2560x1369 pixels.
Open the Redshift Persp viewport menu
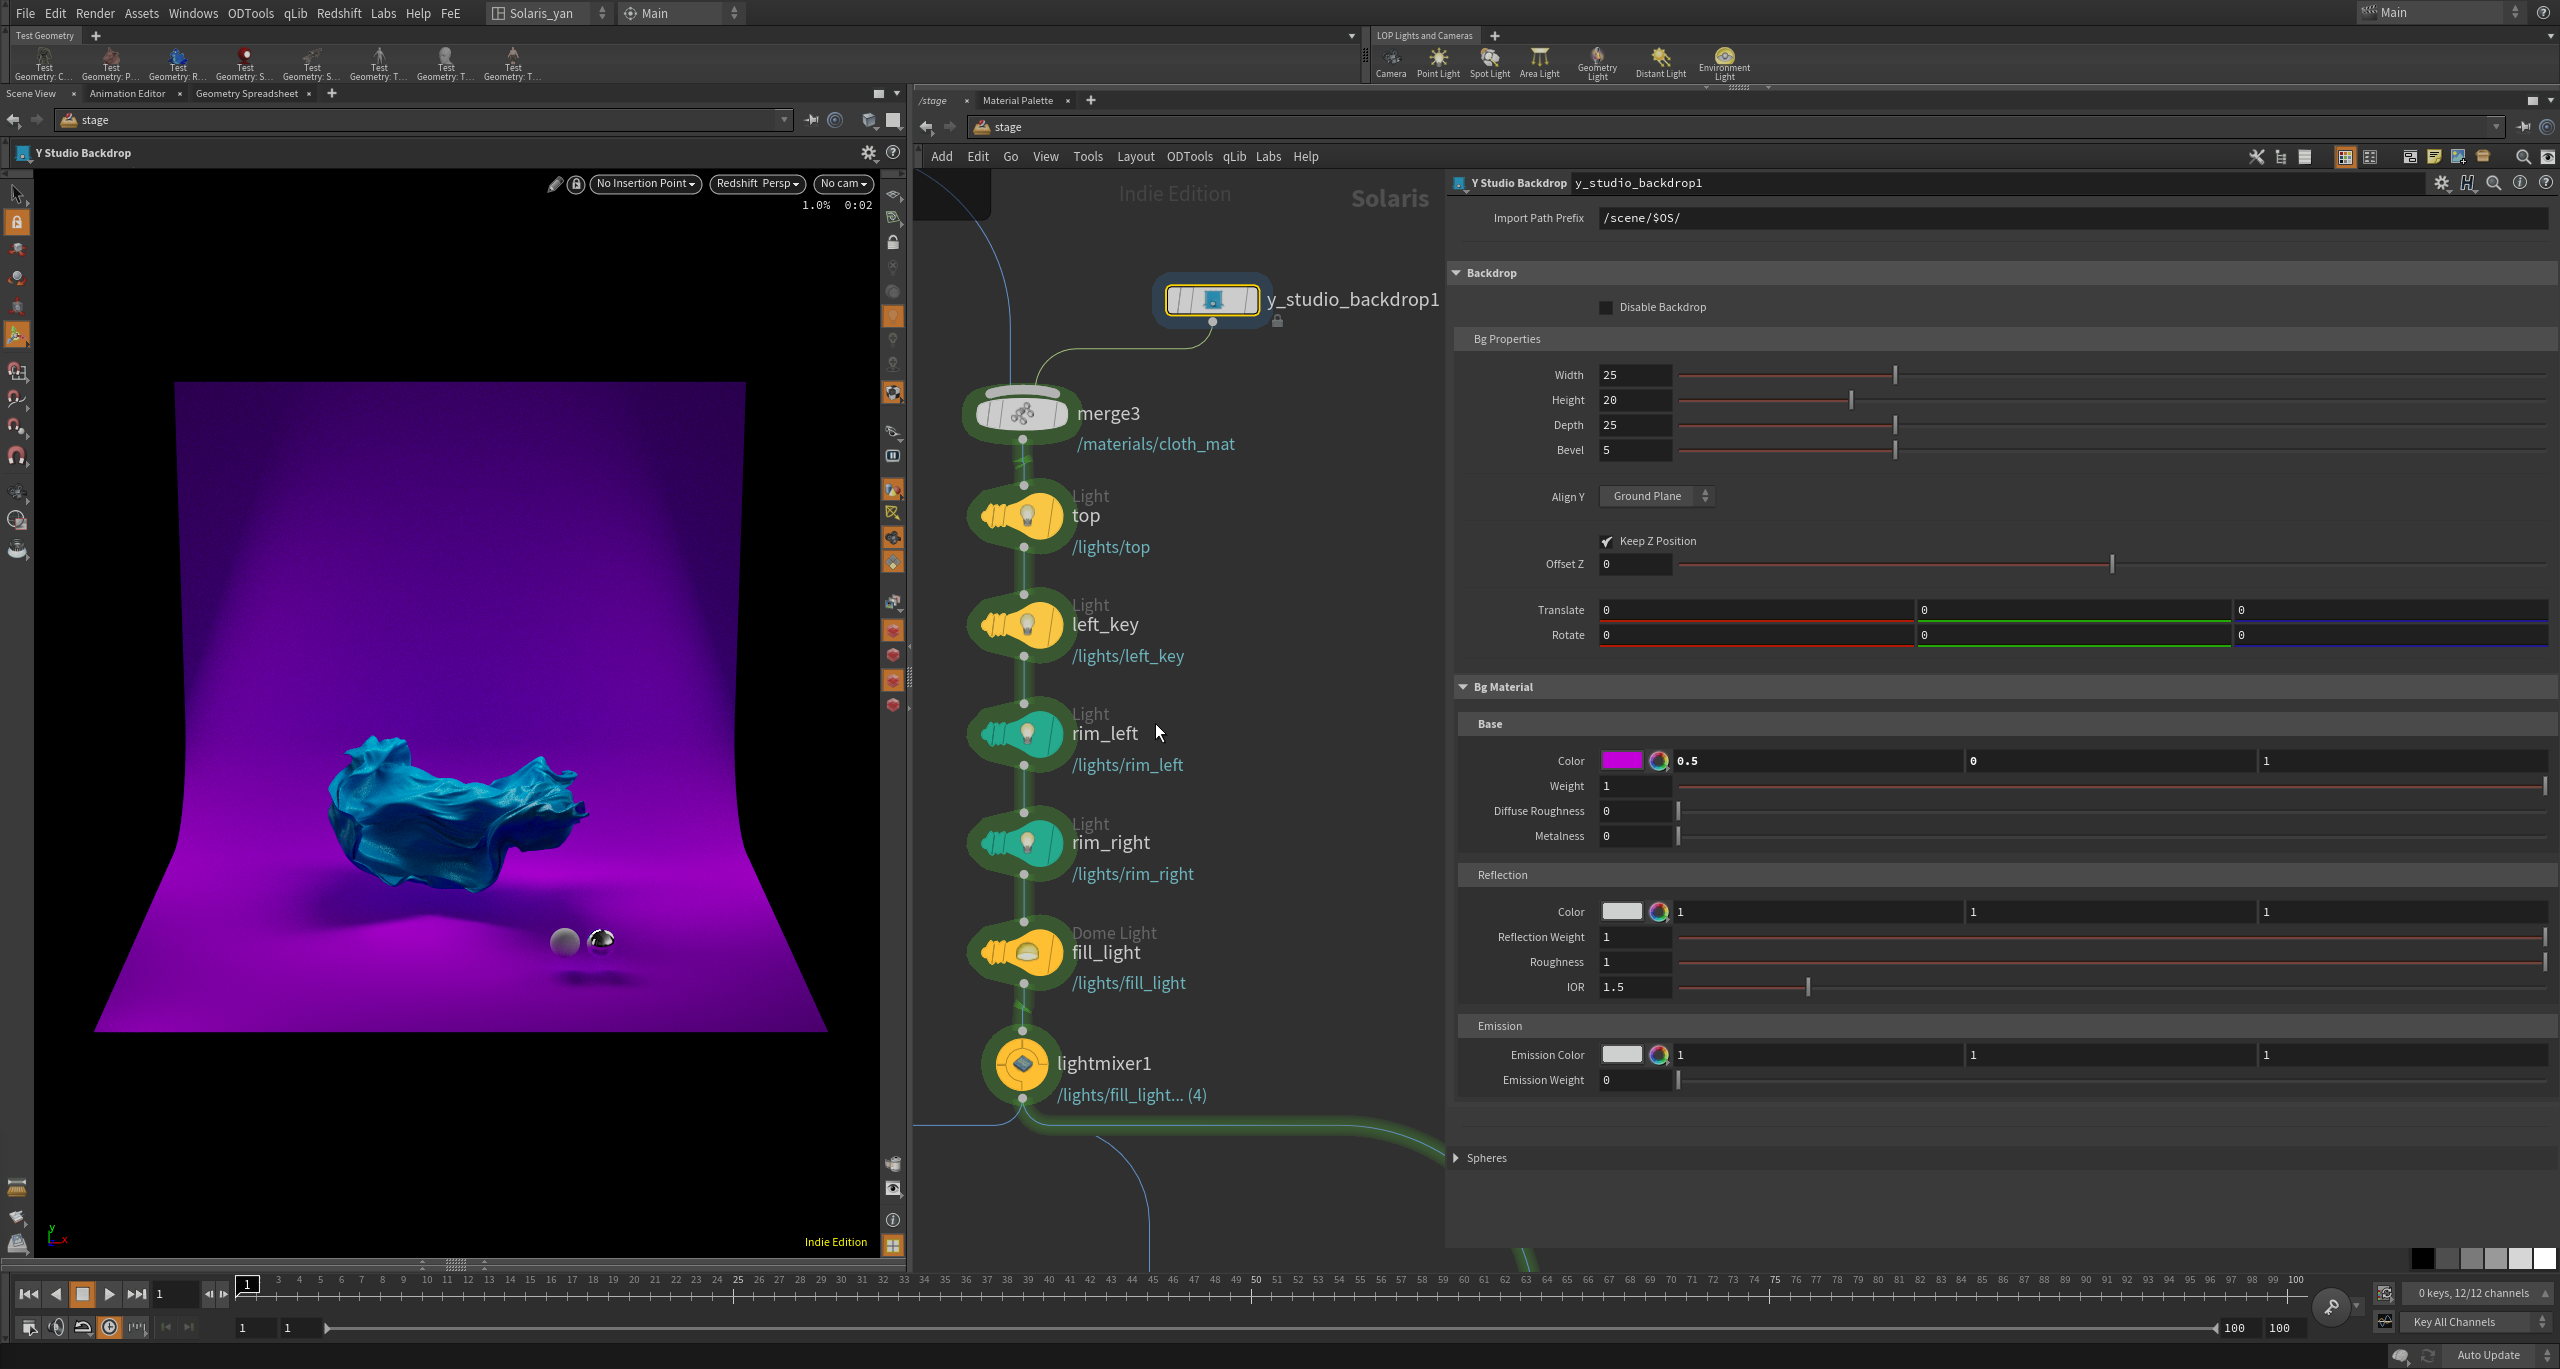coord(757,184)
